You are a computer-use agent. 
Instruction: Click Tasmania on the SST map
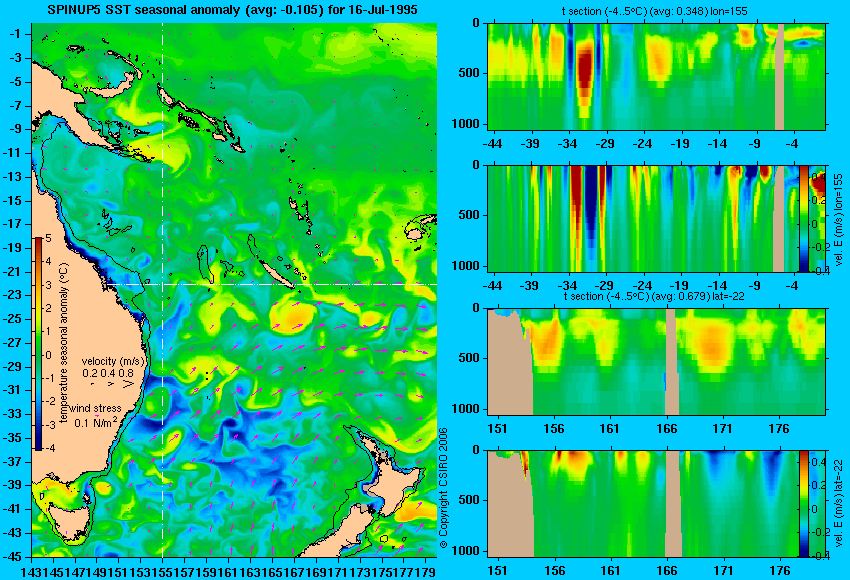tap(69, 522)
